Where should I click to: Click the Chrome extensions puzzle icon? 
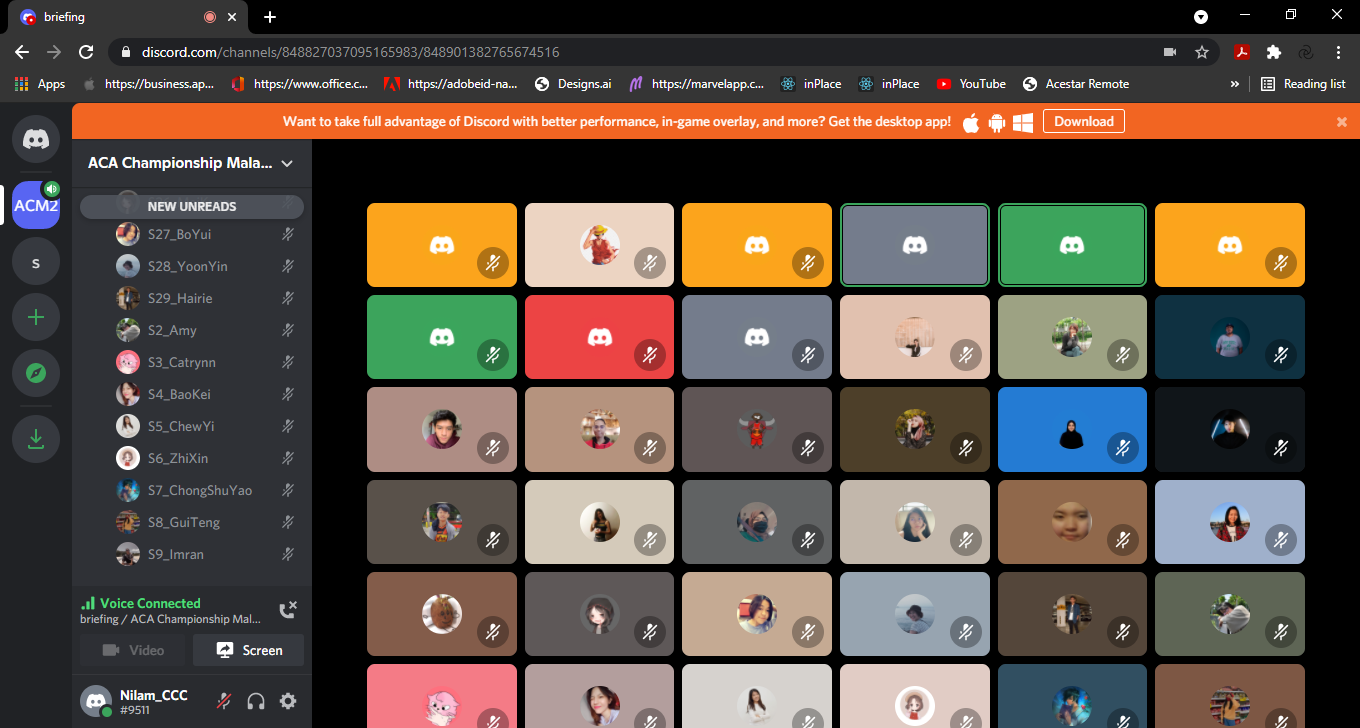coord(1273,52)
